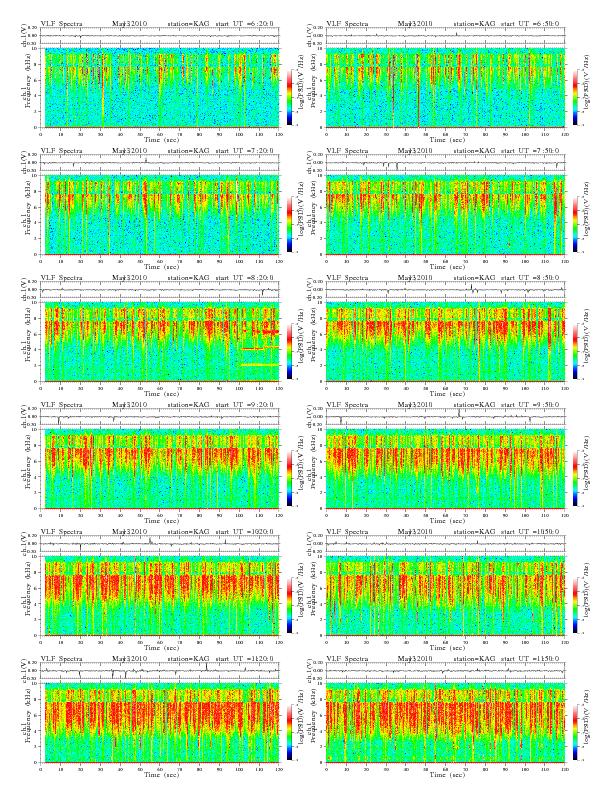The height and width of the screenshot is (792, 612).
Task: Click the spectrogram for start UT 11:20:0
Action: point(160,723)
